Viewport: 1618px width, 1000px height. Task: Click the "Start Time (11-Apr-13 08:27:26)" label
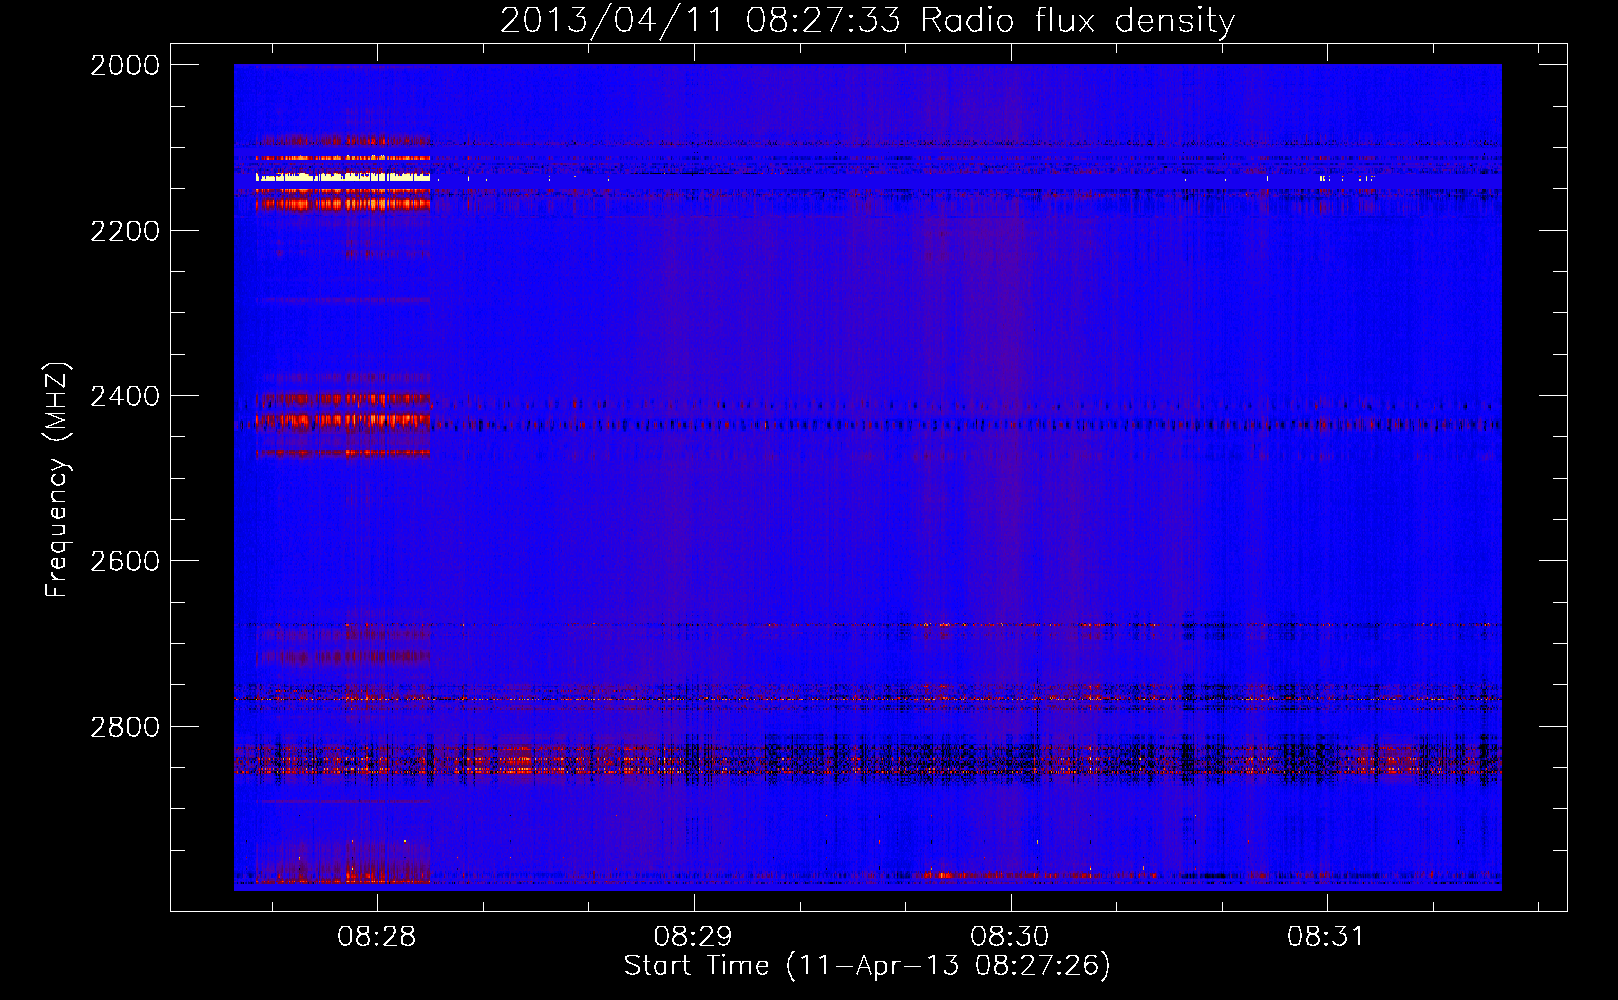pos(867,966)
